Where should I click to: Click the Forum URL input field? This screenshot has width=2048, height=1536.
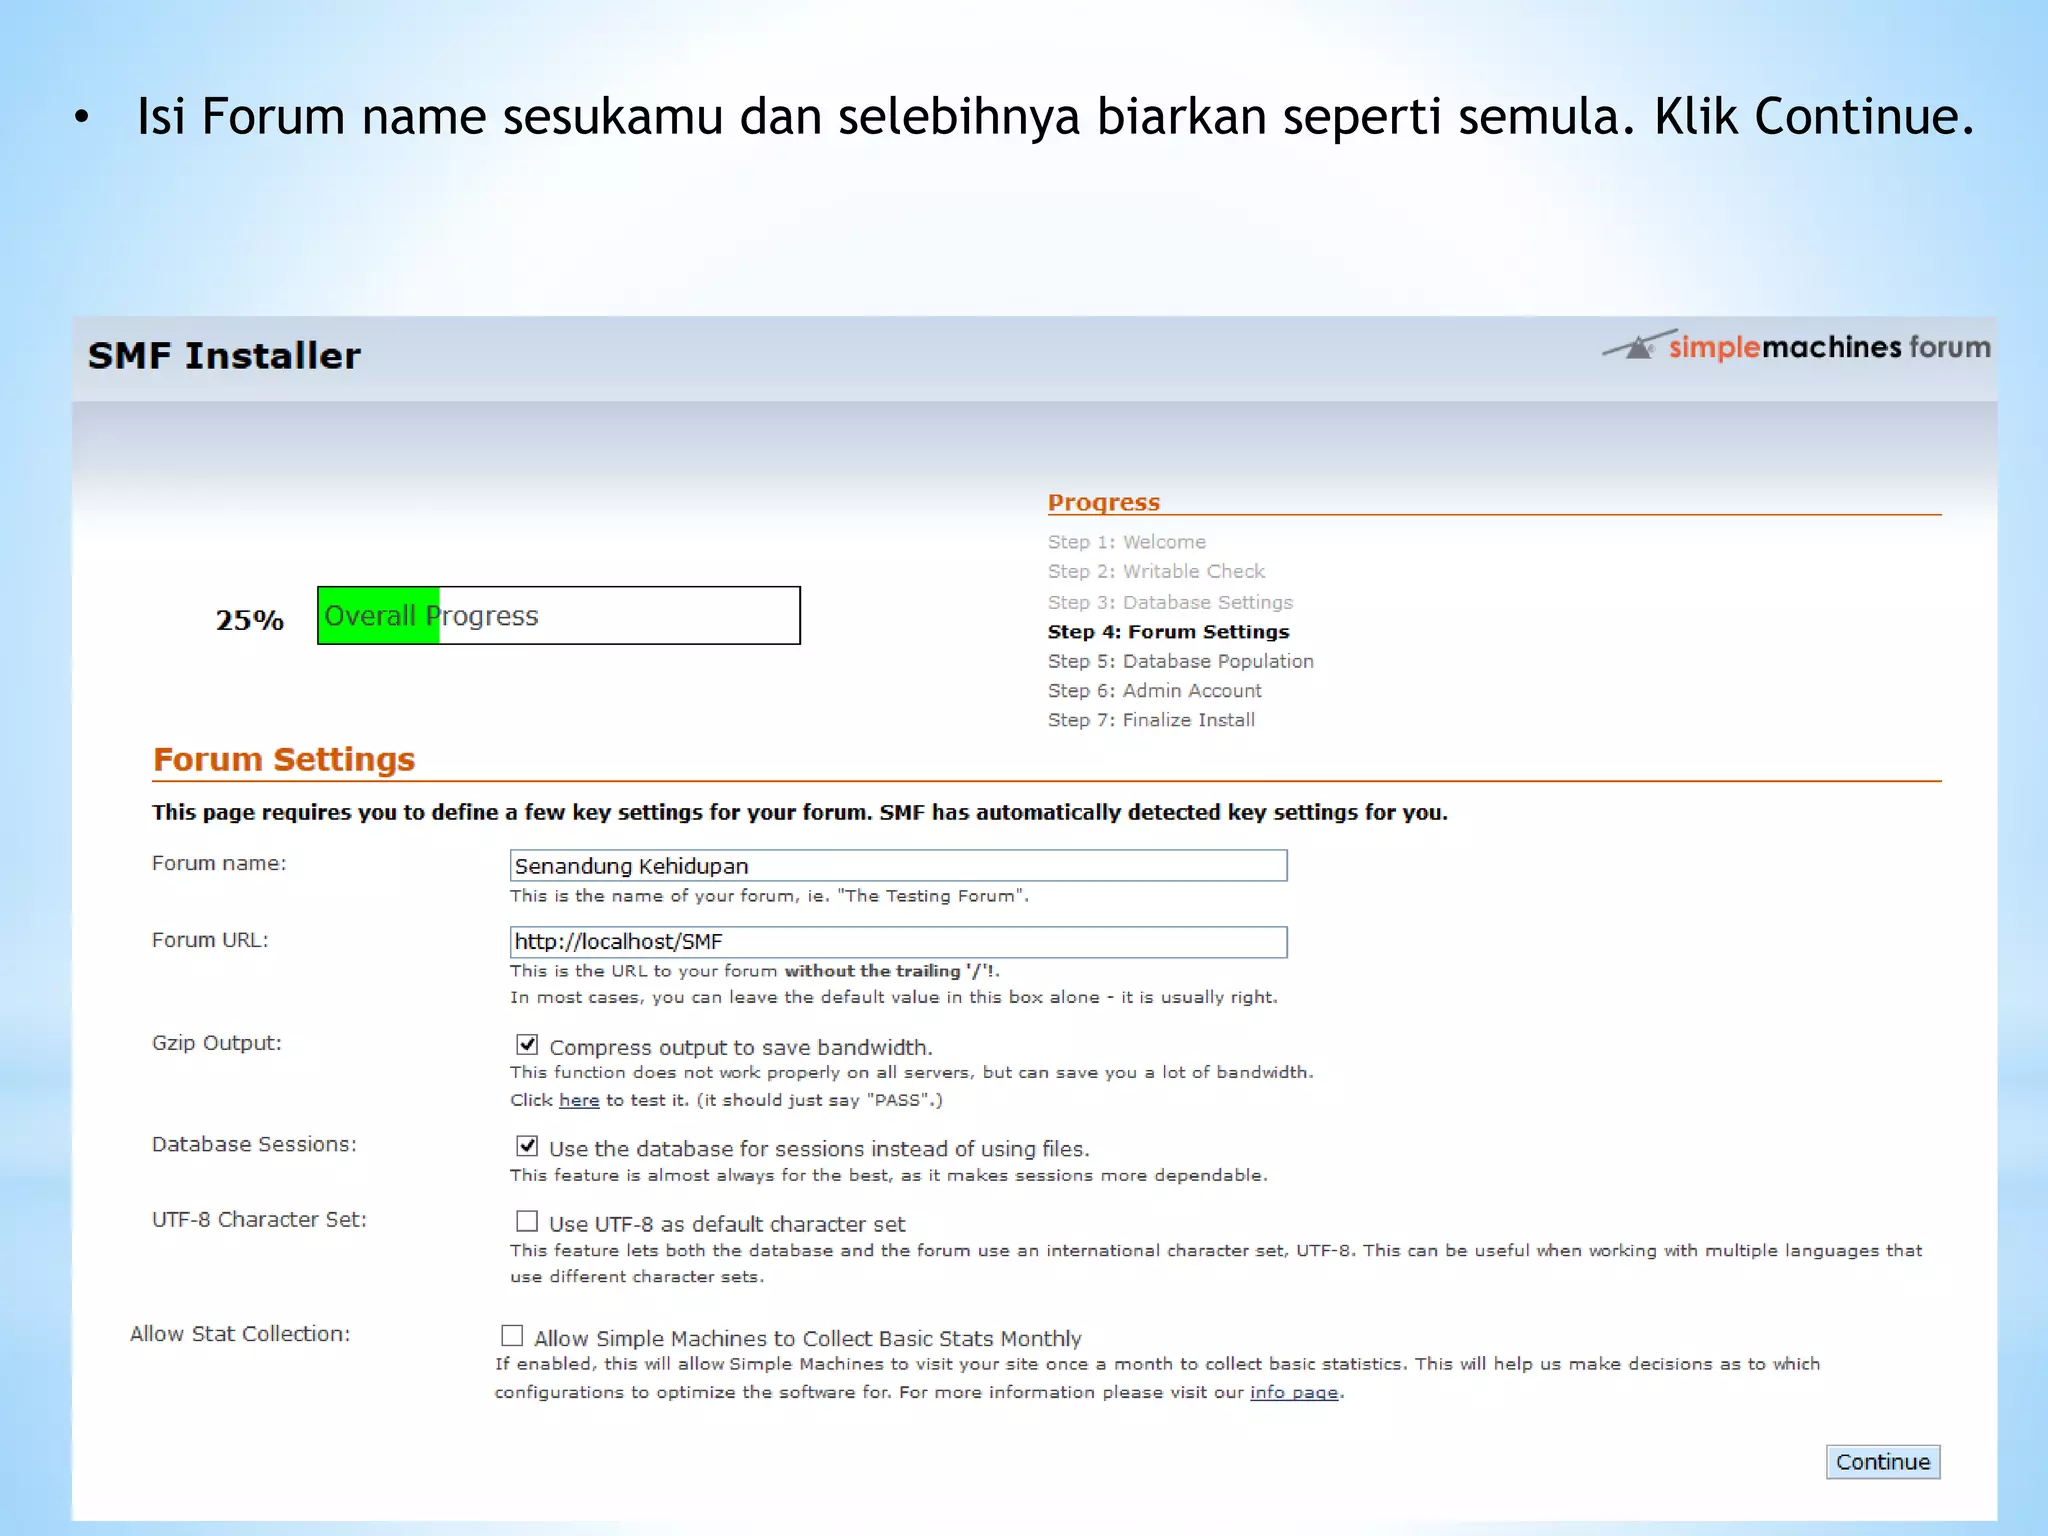coord(898,941)
